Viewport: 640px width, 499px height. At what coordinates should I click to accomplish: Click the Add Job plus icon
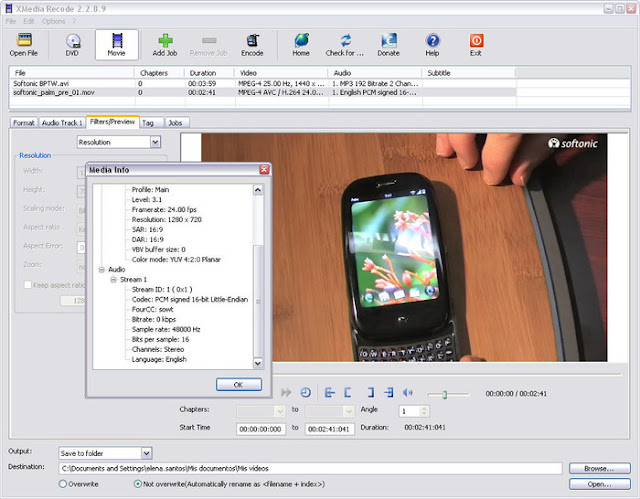(x=165, y=40)
